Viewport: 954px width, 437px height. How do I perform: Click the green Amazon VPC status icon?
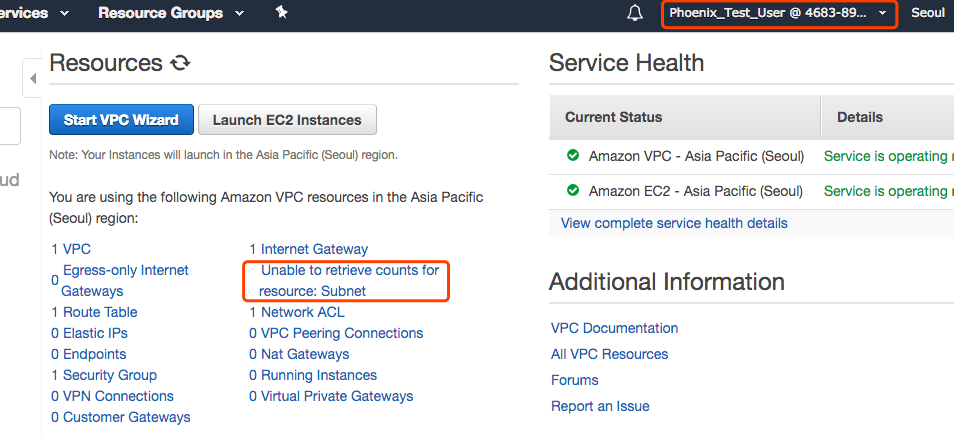573,156
